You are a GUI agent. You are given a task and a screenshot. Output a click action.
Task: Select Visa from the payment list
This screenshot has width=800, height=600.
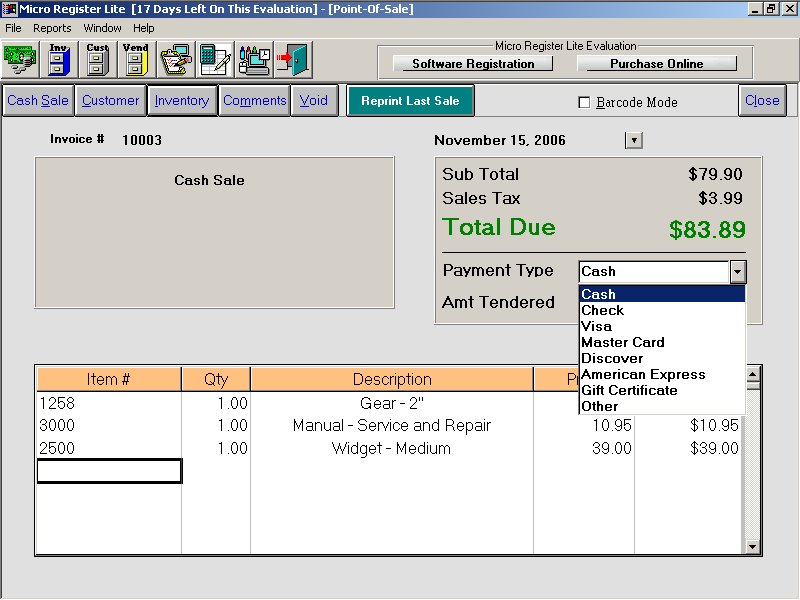point(596,326)
